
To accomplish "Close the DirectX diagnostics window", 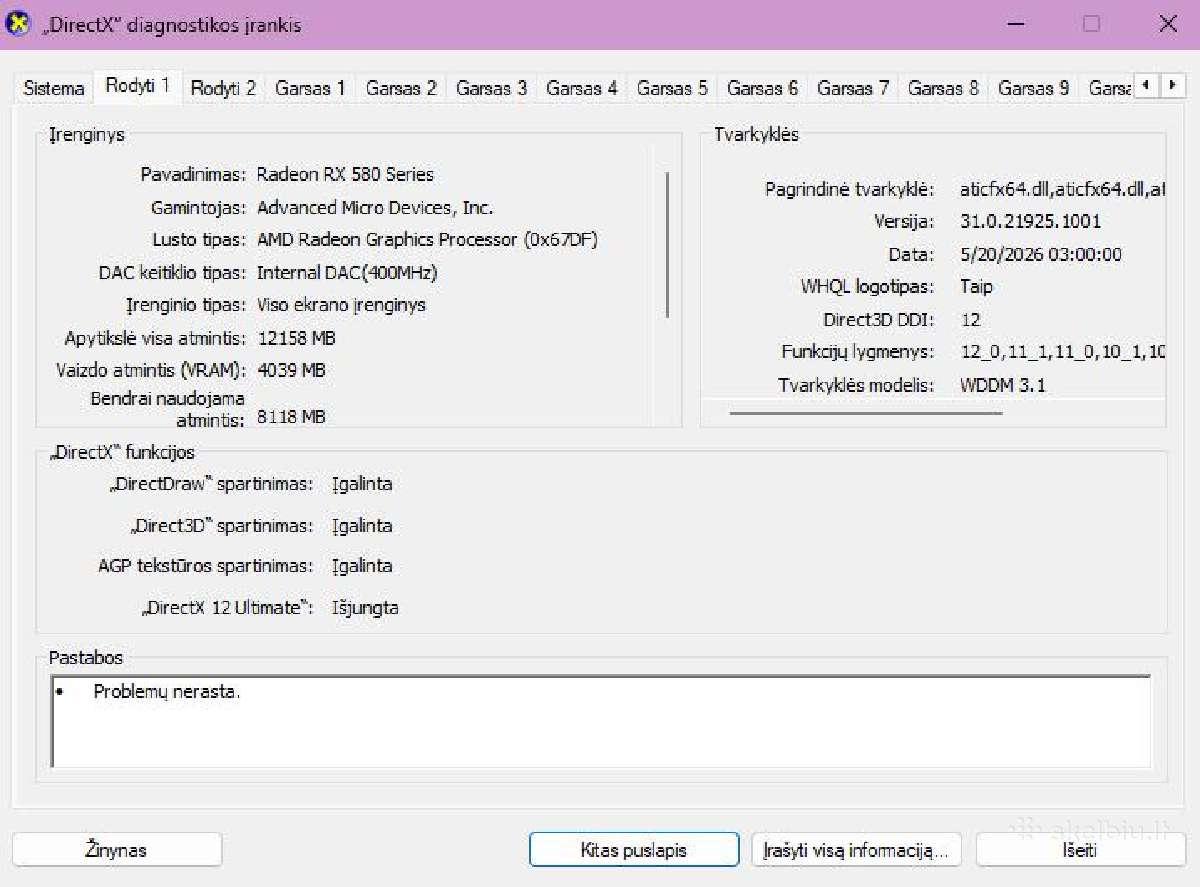I will (x=1167, y=24).
